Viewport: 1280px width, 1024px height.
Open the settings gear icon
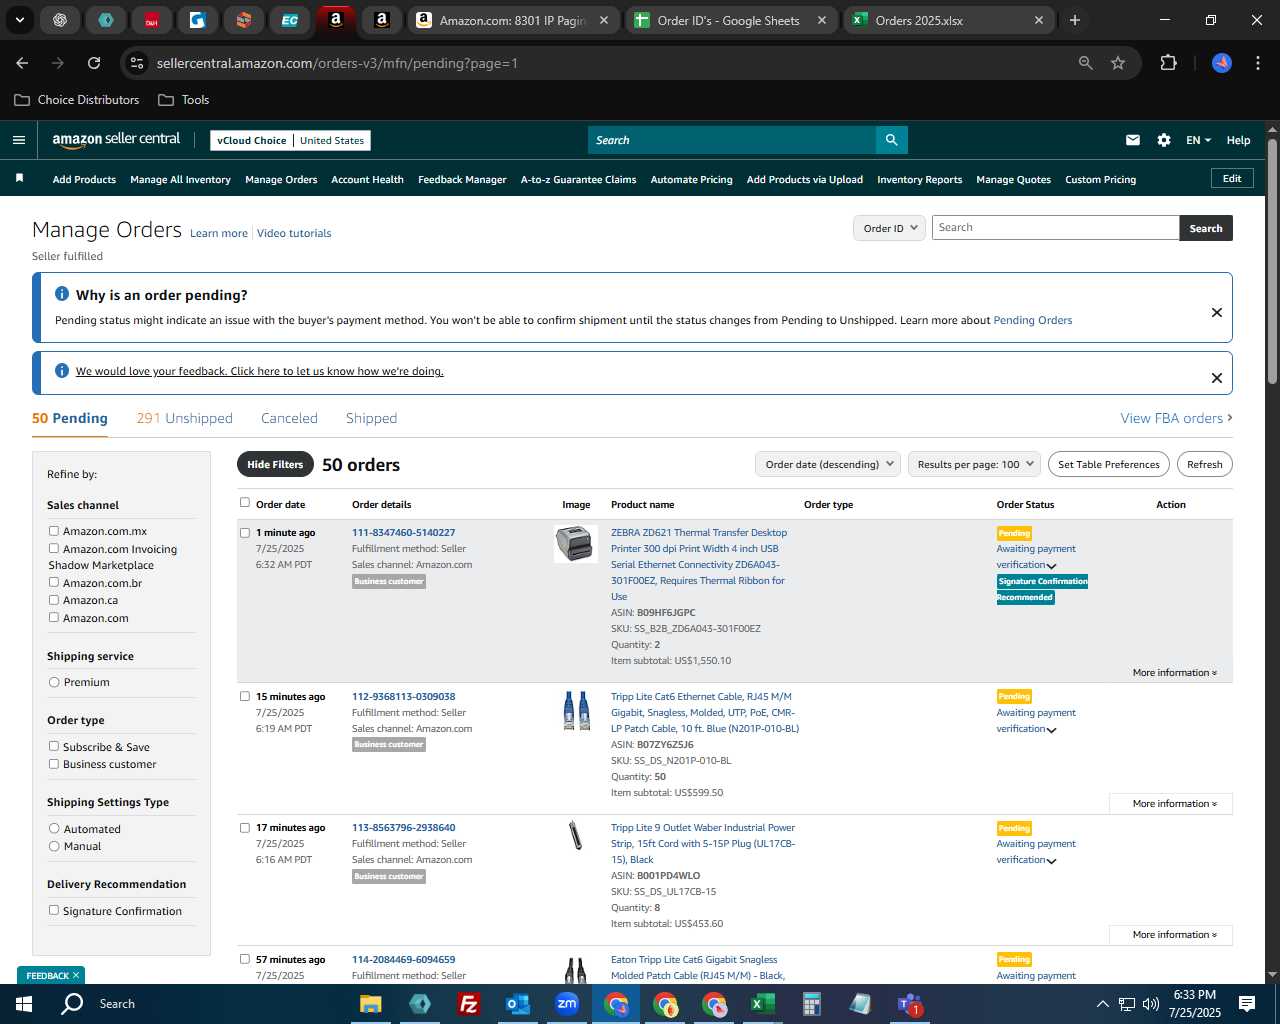tap(1164, 140)
